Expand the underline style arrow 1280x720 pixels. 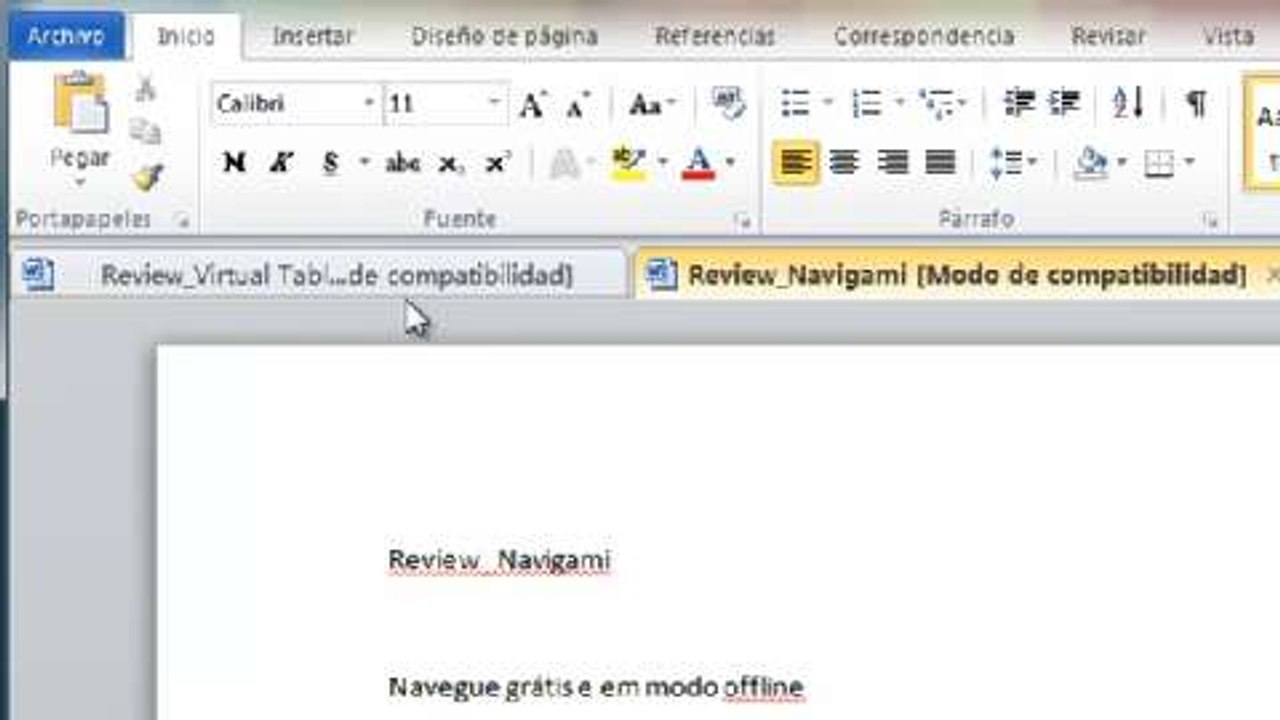[364, 162]
